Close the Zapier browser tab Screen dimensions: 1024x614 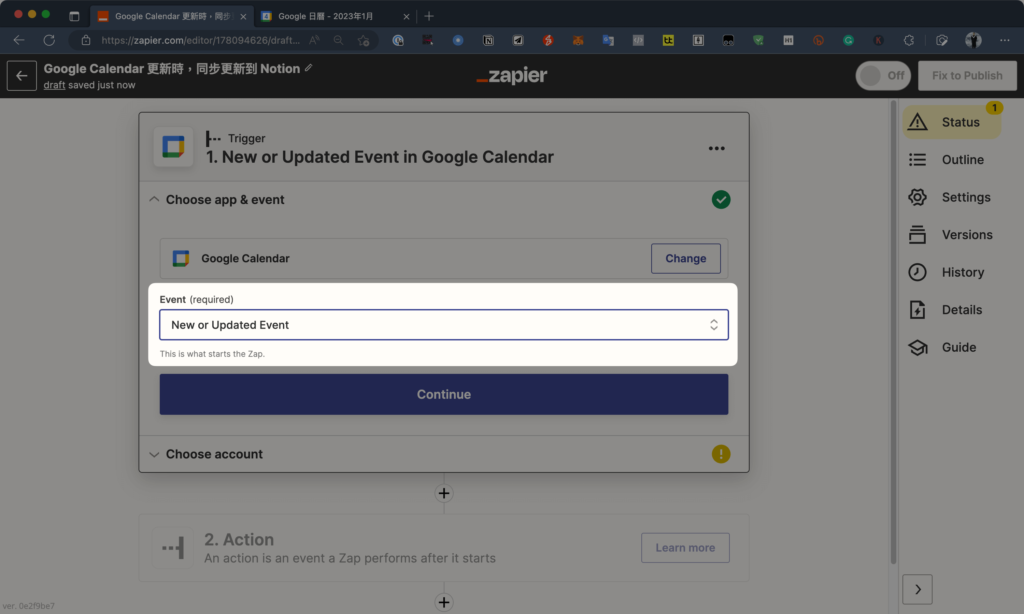tap(243, 16)
